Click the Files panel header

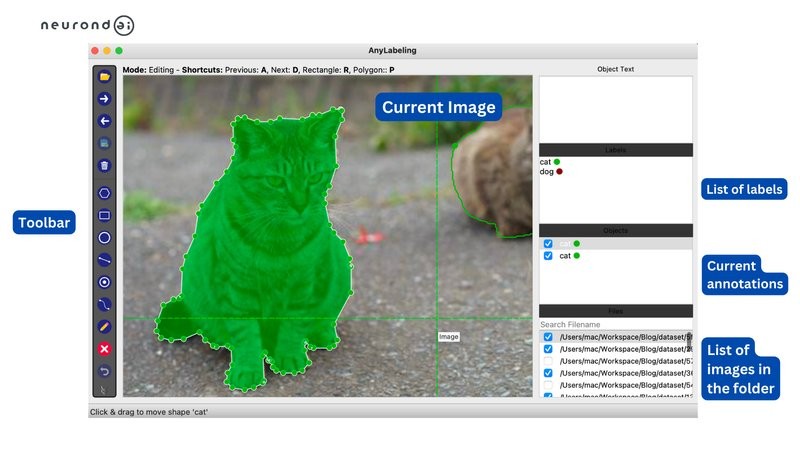(x=616, y=311)
